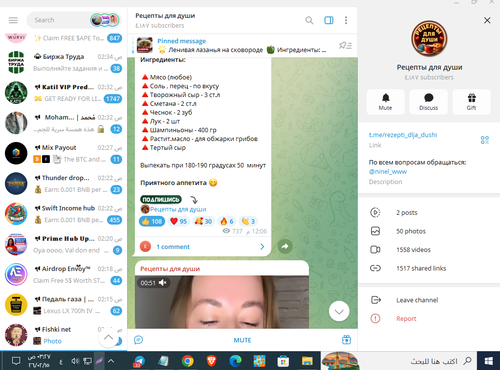Open Microsoft Store from the taskbar
Viewport: 500px width, 370px height.
pos(283,361)
